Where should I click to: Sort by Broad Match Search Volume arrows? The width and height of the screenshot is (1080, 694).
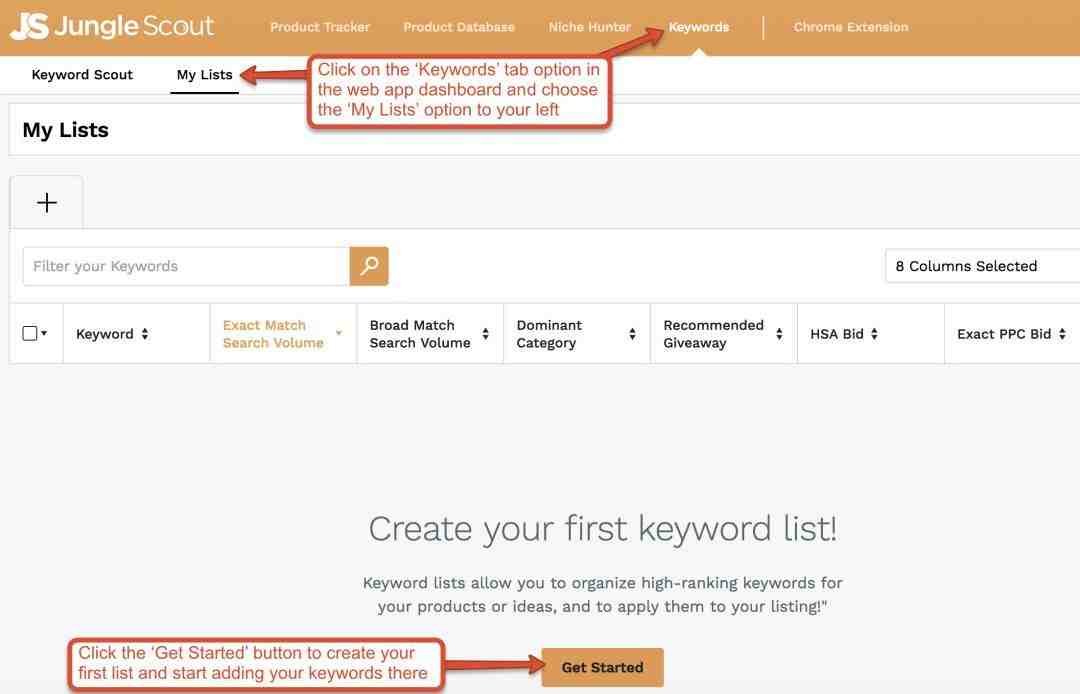[486, 334]
